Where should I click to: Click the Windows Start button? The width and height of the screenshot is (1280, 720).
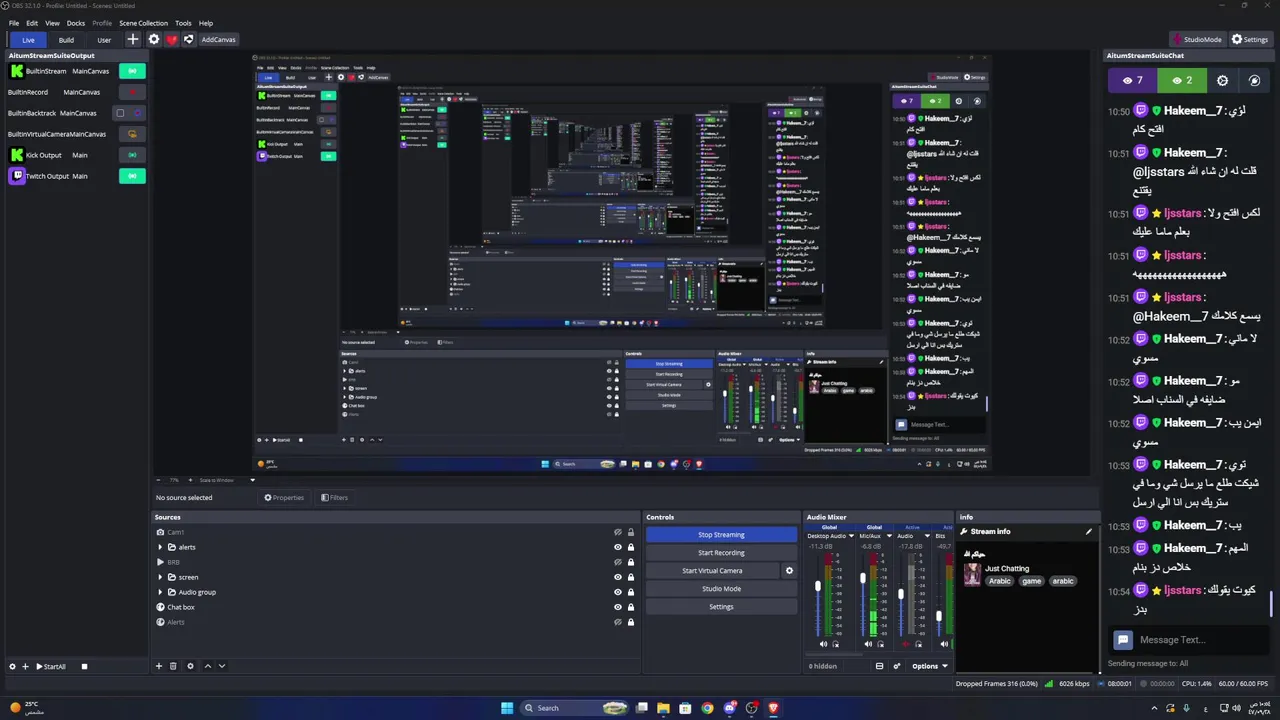point(507,708)
